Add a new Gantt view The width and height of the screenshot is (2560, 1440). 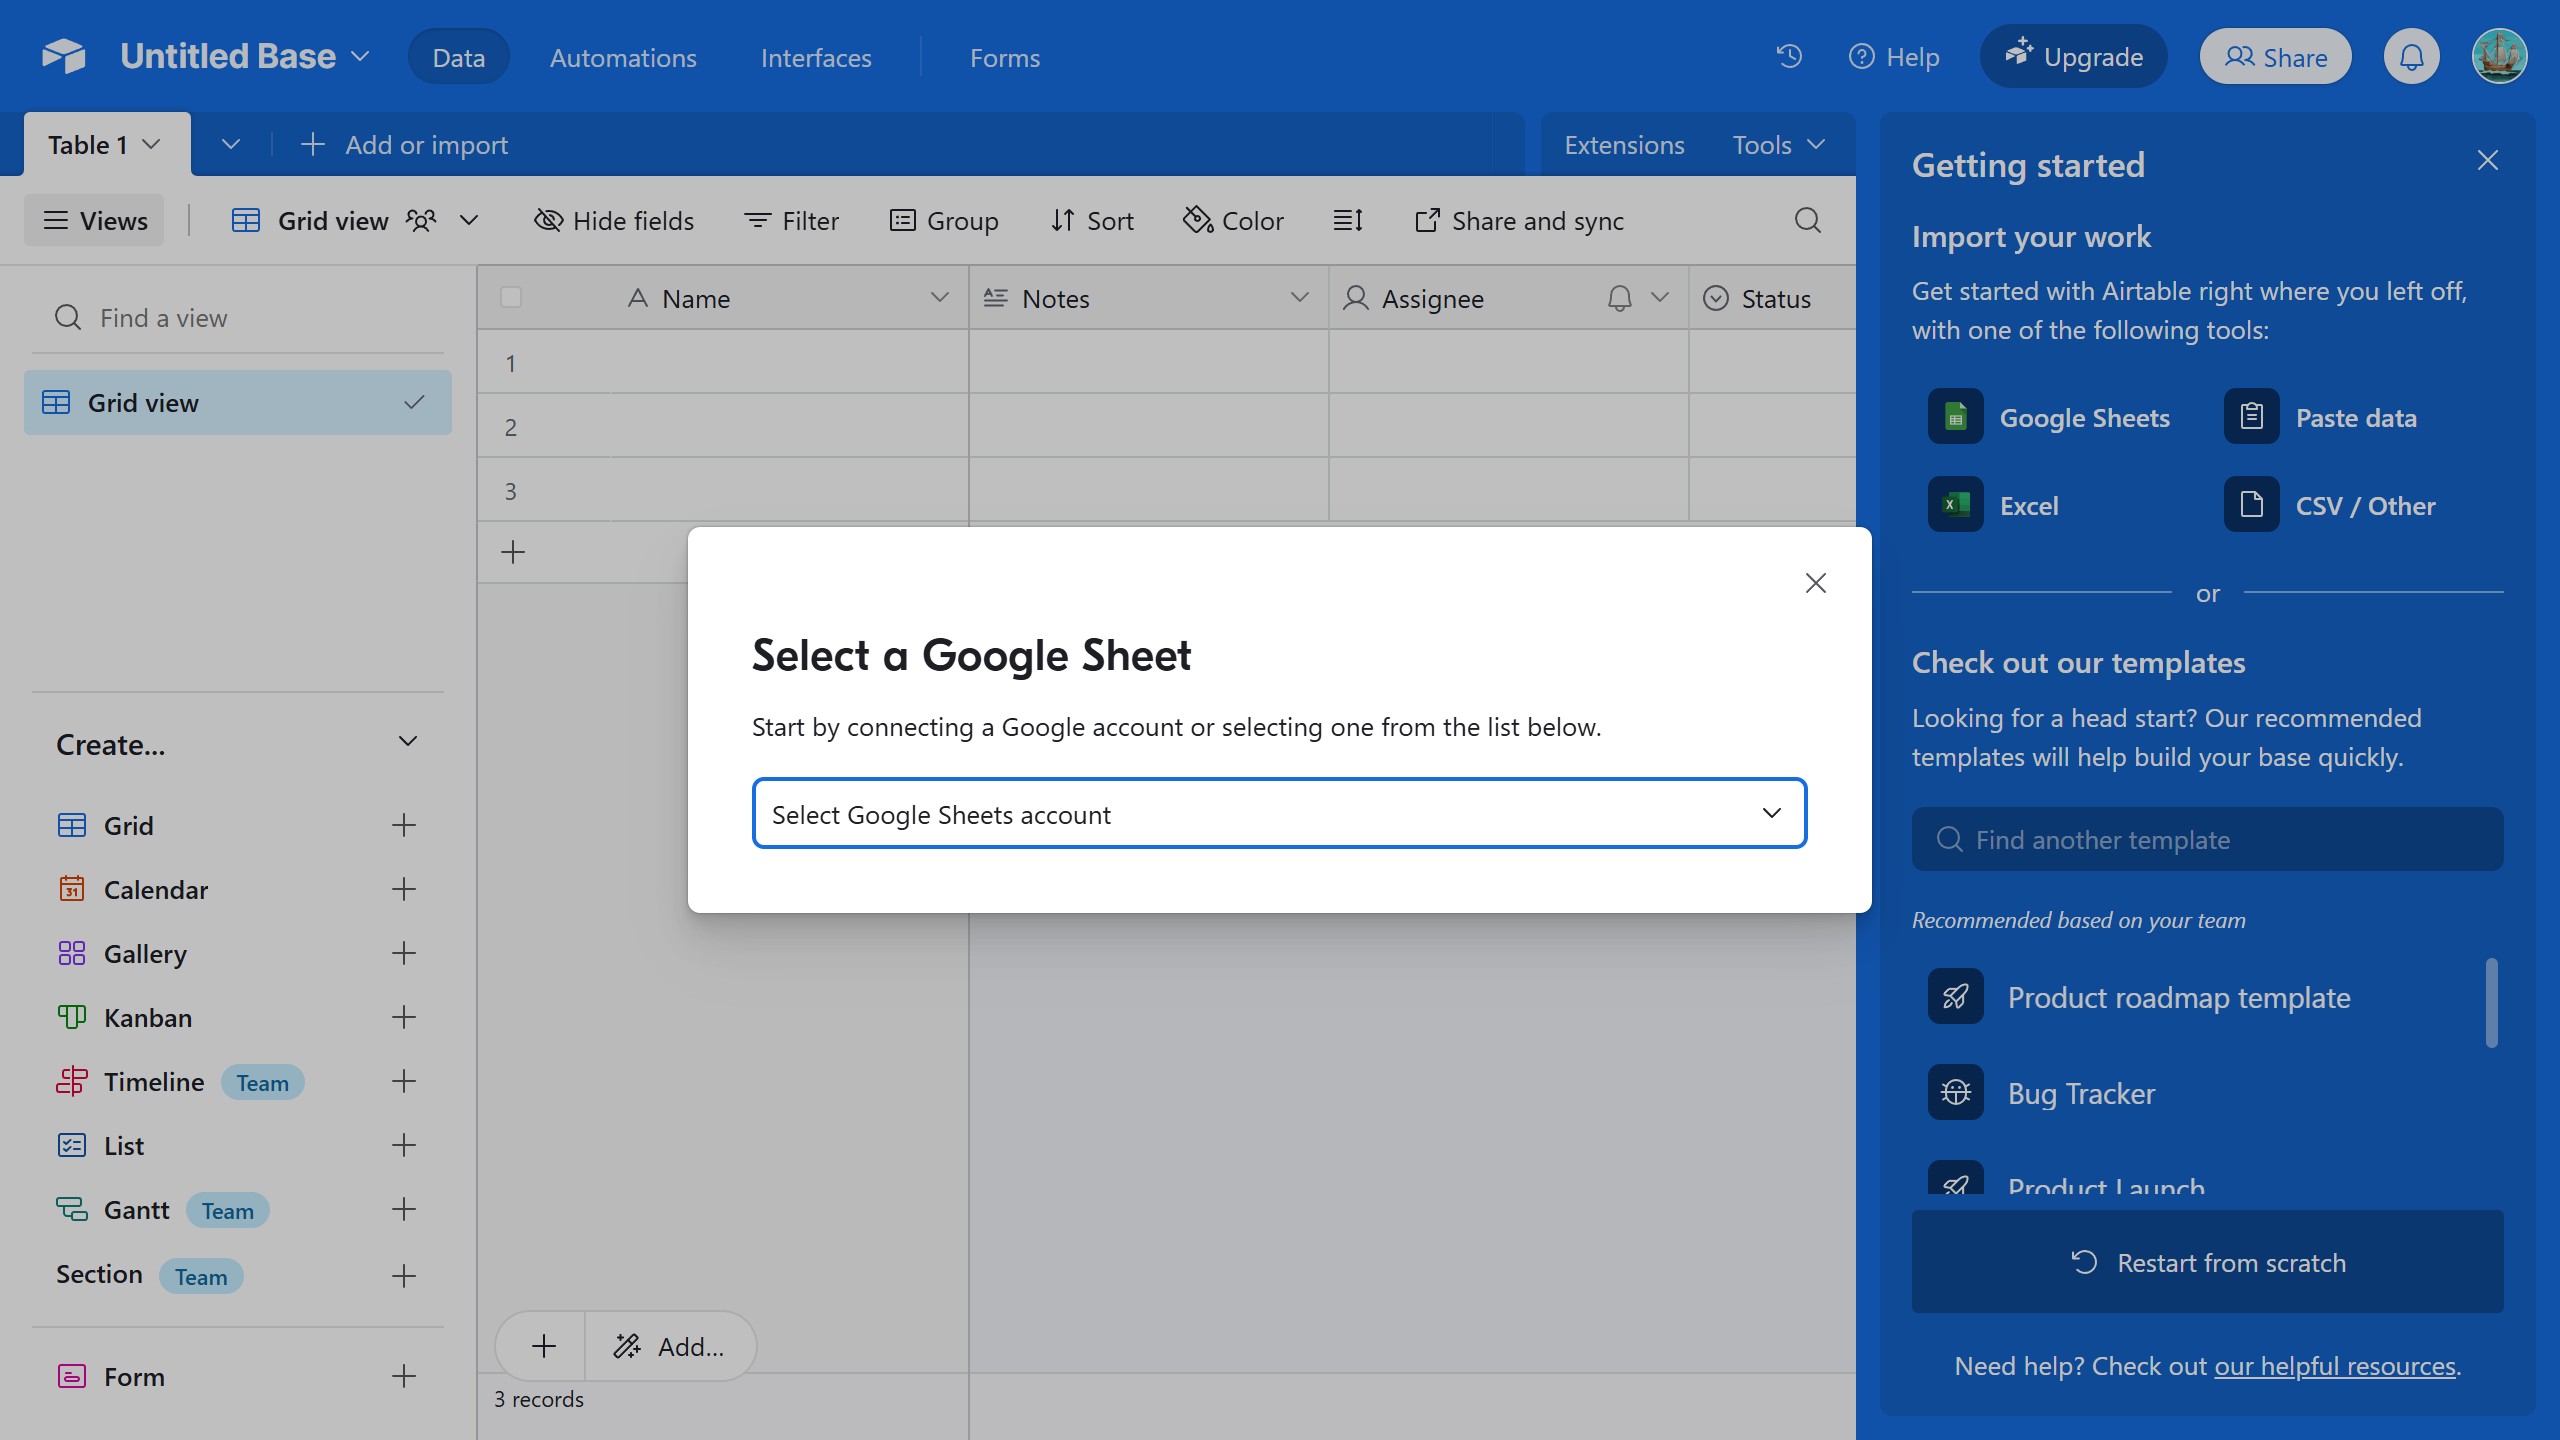pos(403,1209)
